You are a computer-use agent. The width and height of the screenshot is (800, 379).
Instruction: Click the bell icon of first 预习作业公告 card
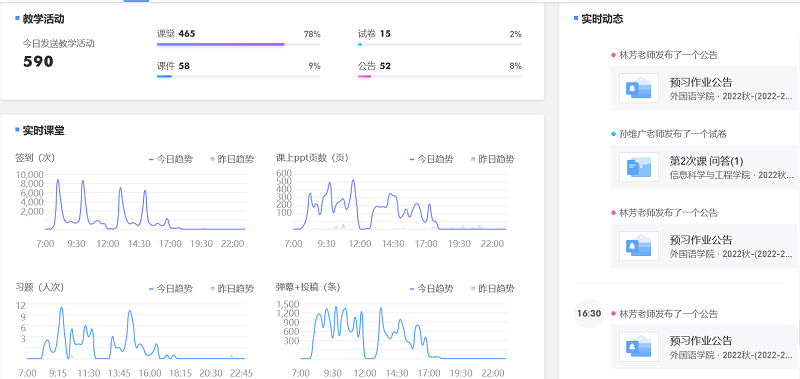coord(639,89)
